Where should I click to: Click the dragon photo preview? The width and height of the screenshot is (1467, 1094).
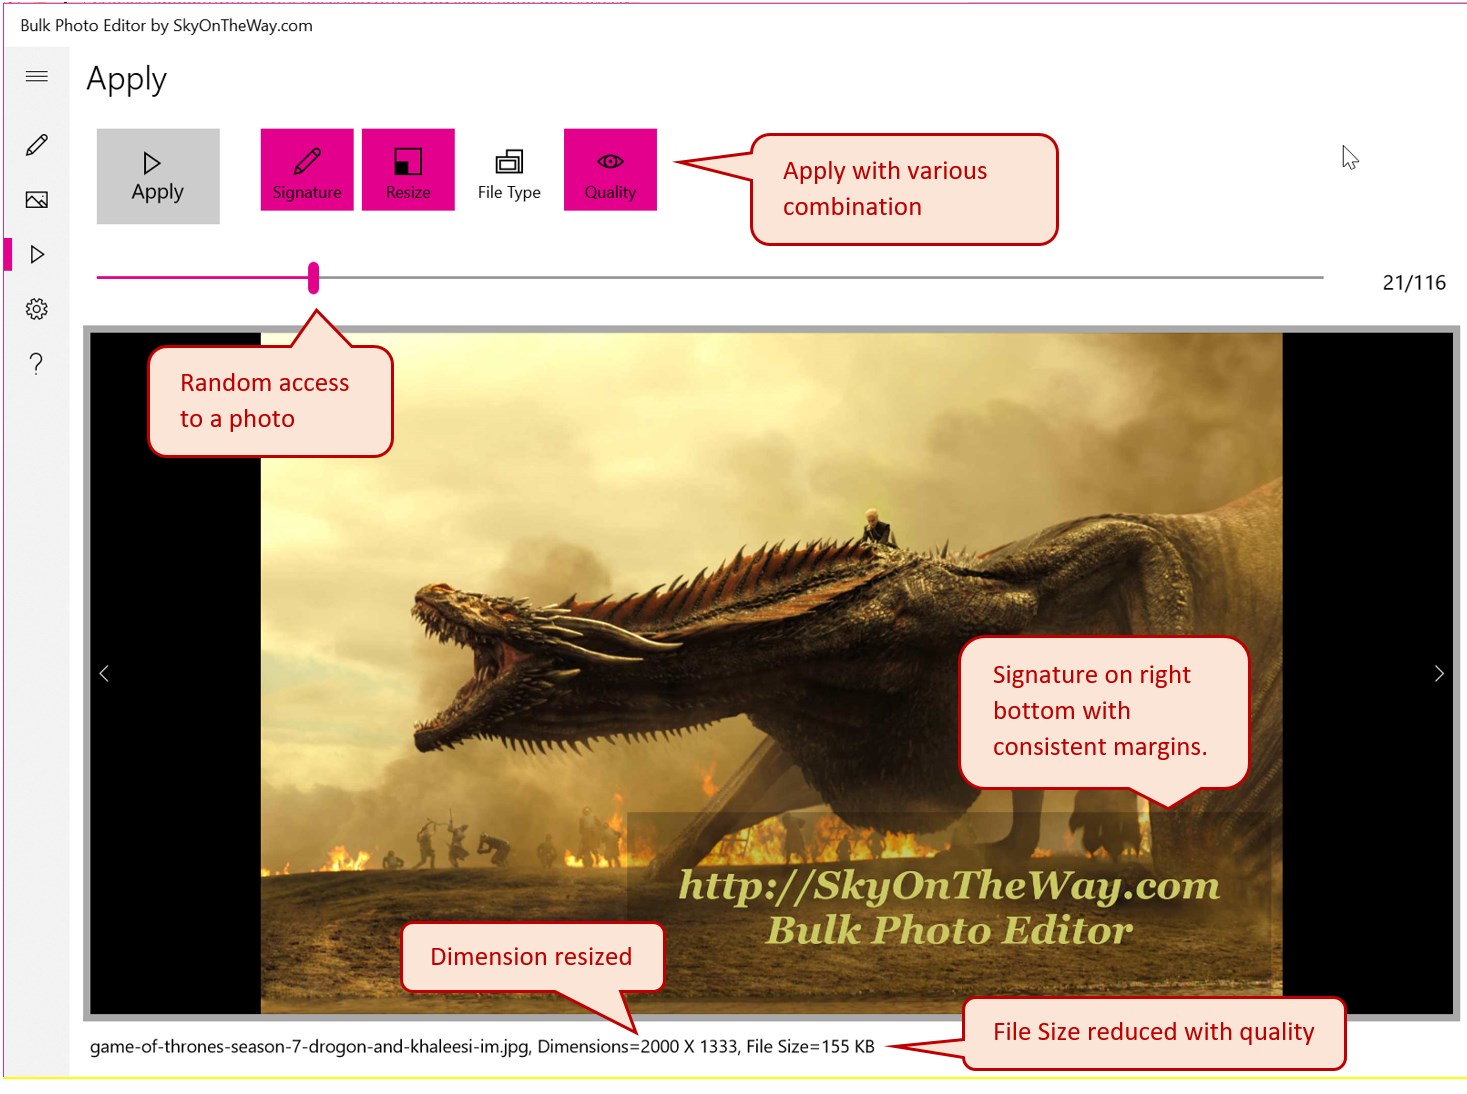771,673
